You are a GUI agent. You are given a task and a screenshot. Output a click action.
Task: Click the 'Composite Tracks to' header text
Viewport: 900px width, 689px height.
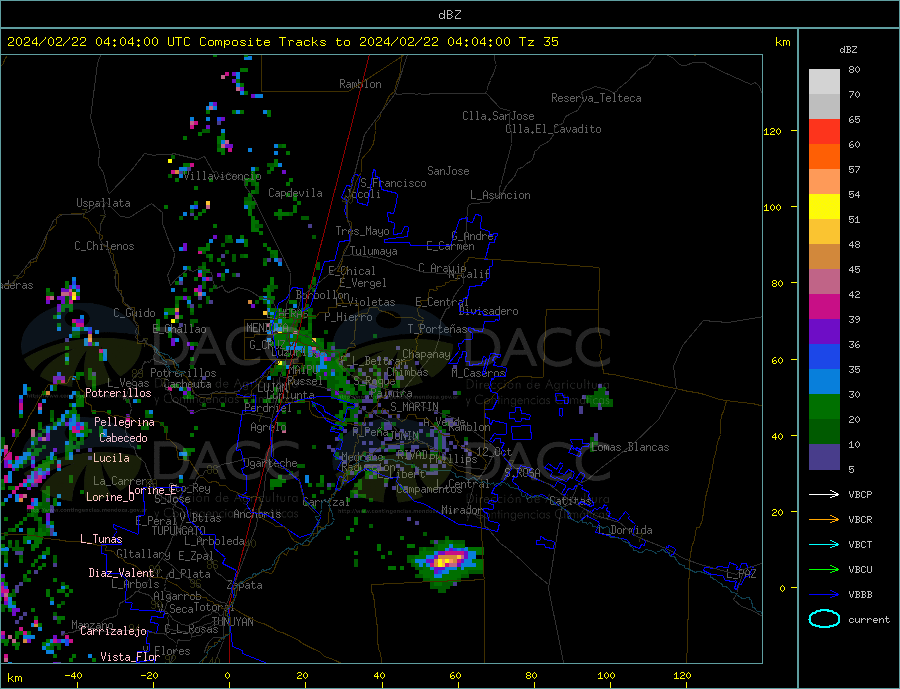274,42
